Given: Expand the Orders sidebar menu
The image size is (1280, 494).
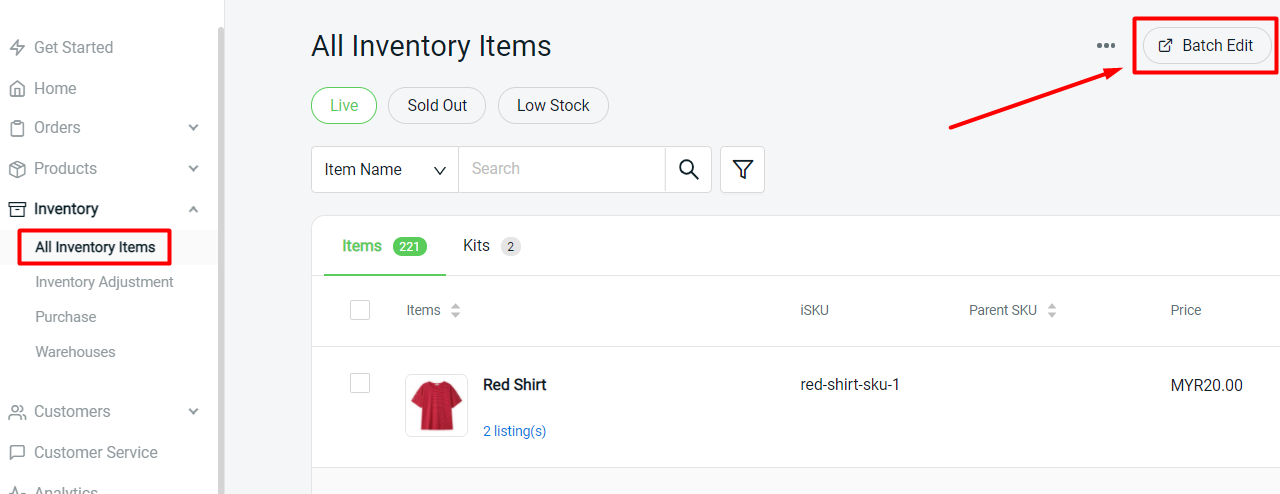Looking at the screenshot, I should [193, 128].
